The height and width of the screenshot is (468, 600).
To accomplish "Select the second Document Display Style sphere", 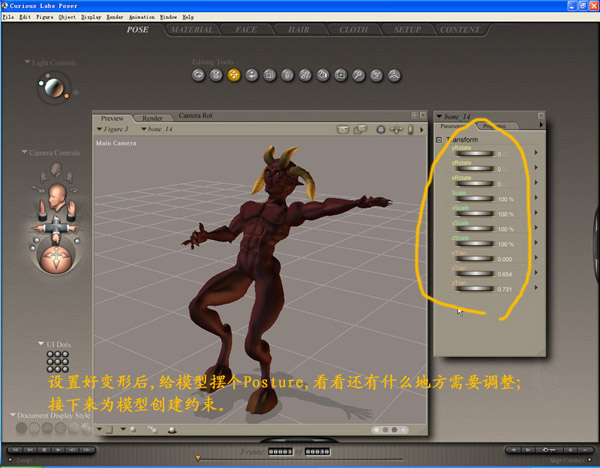I will [x=34, y=427].
